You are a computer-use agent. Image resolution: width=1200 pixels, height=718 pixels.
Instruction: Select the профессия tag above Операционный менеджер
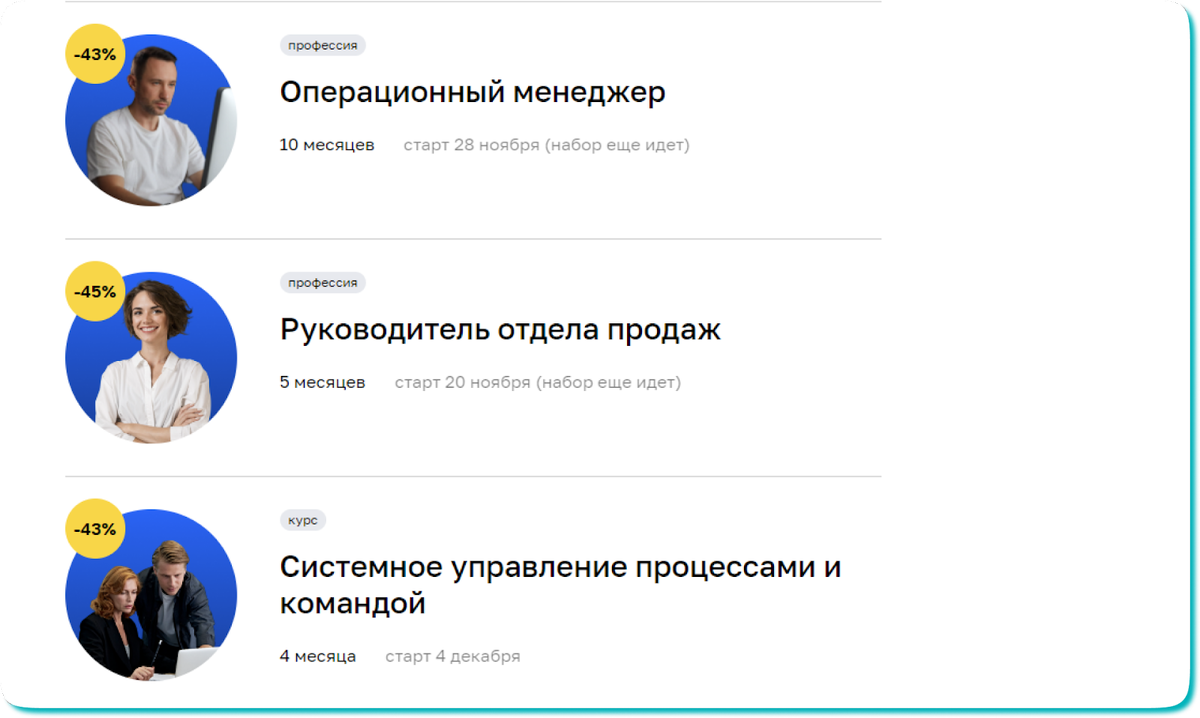(x=324, y=45)
